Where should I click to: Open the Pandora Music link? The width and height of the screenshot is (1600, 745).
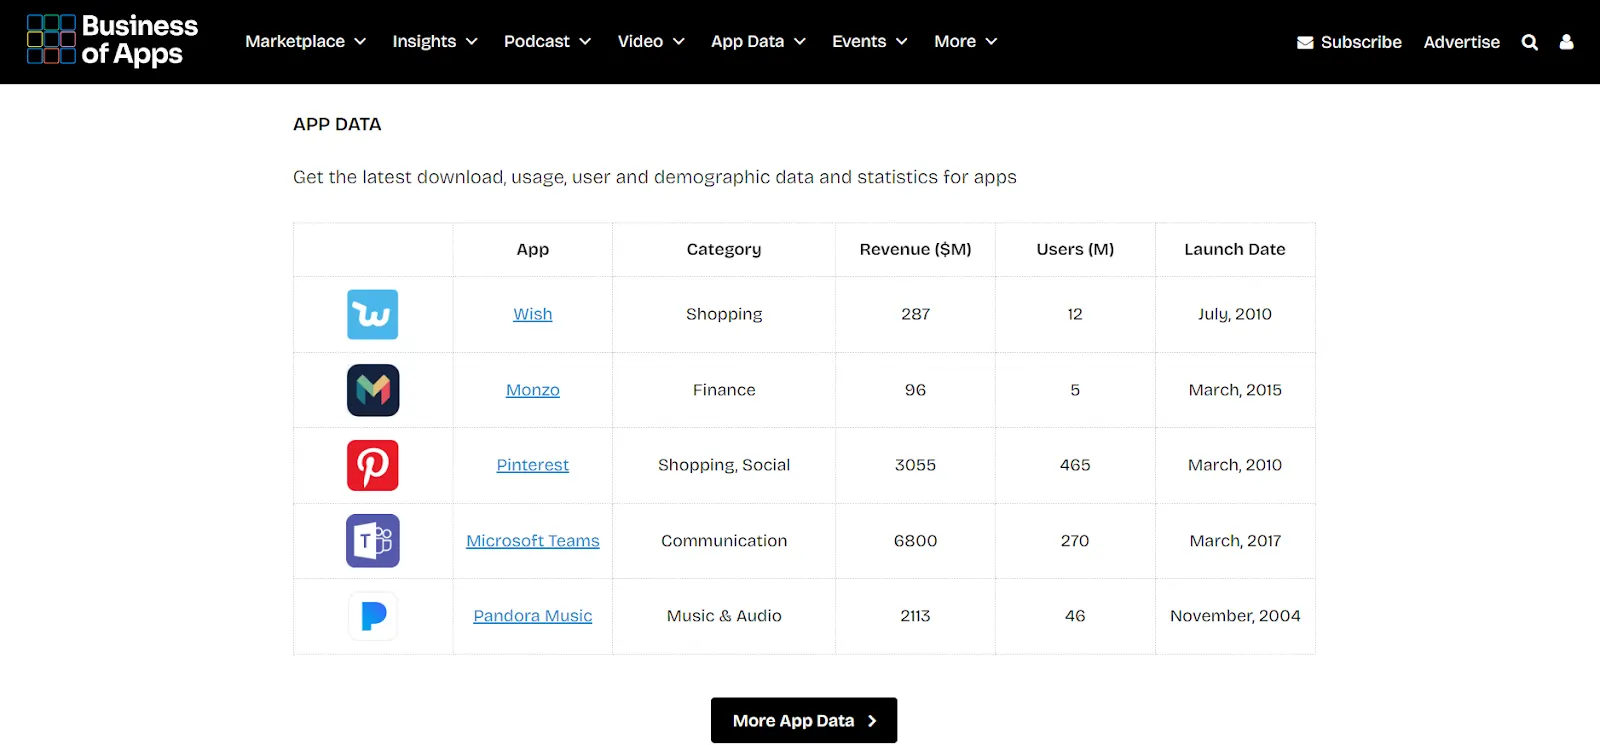pos(533,616)
